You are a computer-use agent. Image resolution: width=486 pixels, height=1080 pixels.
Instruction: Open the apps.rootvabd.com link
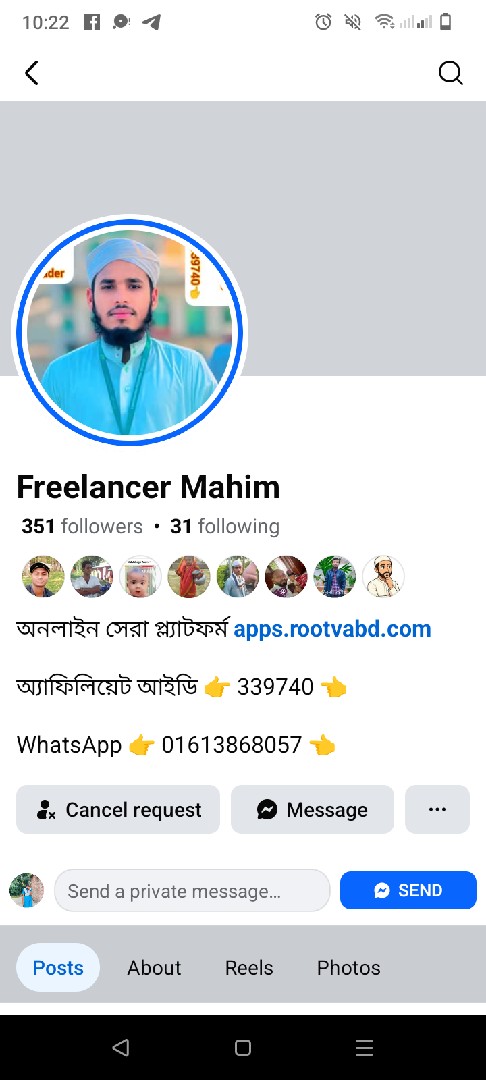[x=332, y=629]
